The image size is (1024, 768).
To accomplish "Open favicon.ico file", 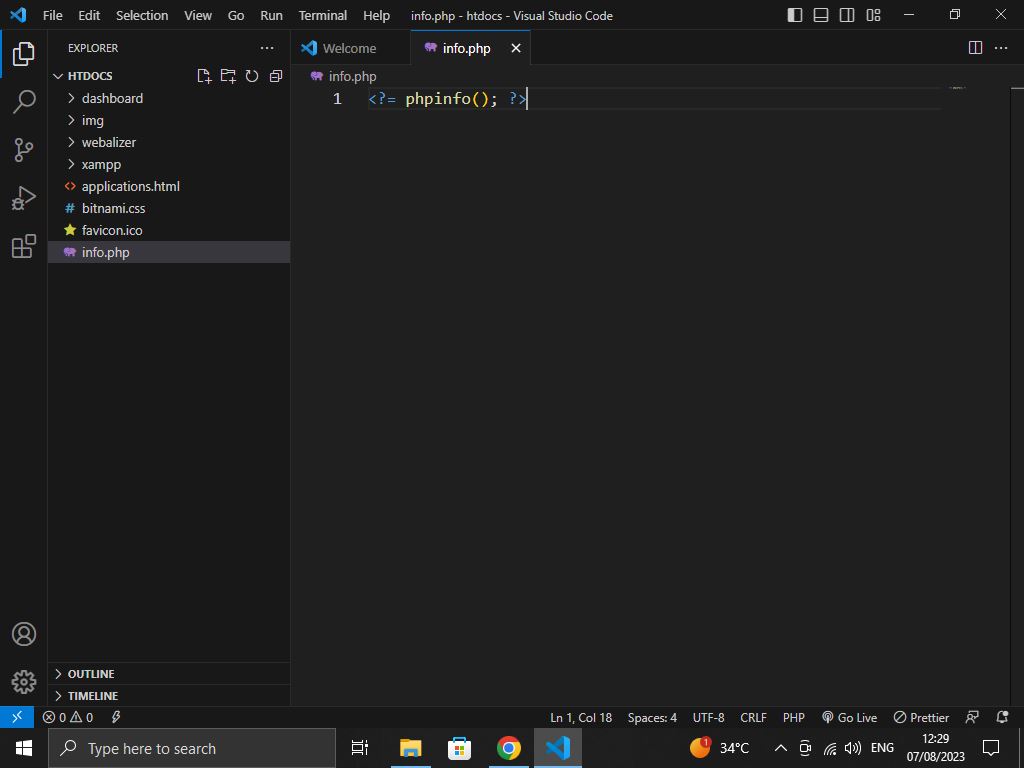I will click(168, 230).
